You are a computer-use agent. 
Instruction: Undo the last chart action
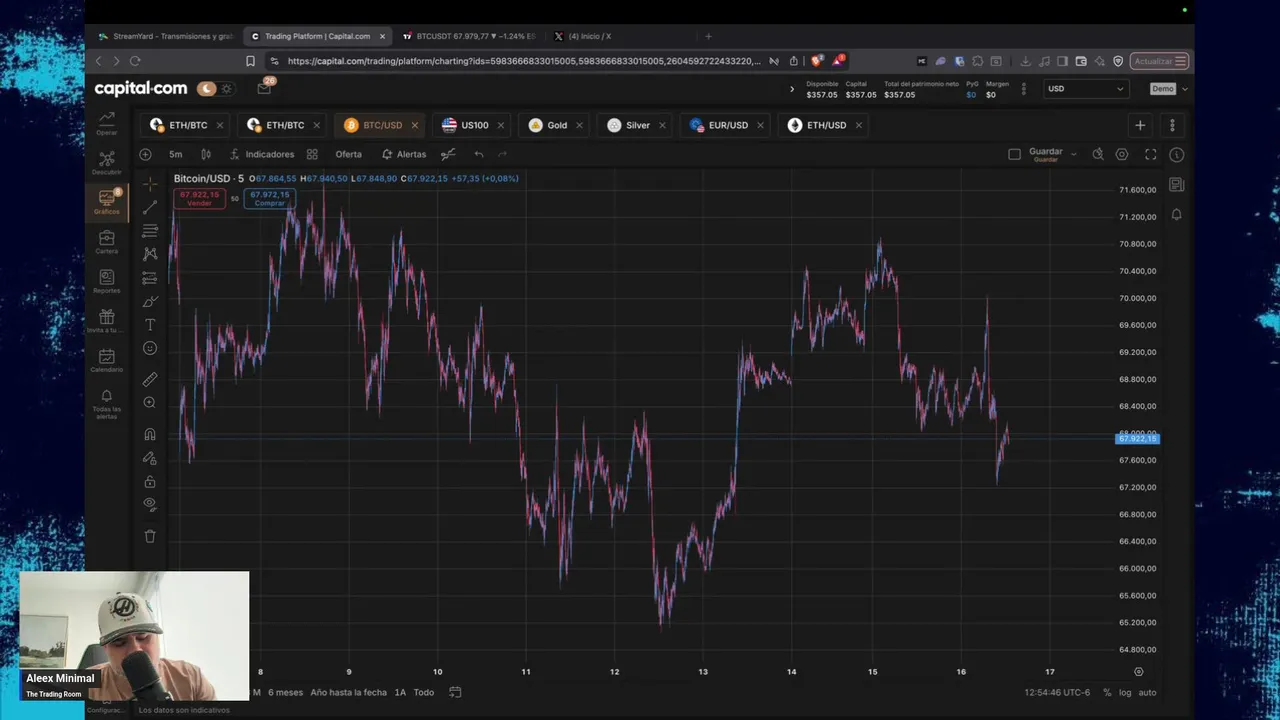coord(479,154)
